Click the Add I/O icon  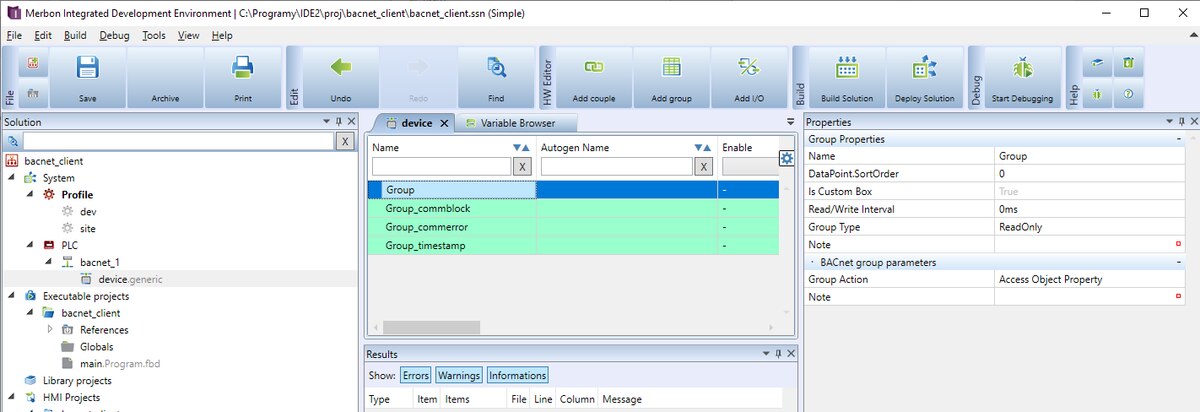[748, 69]
